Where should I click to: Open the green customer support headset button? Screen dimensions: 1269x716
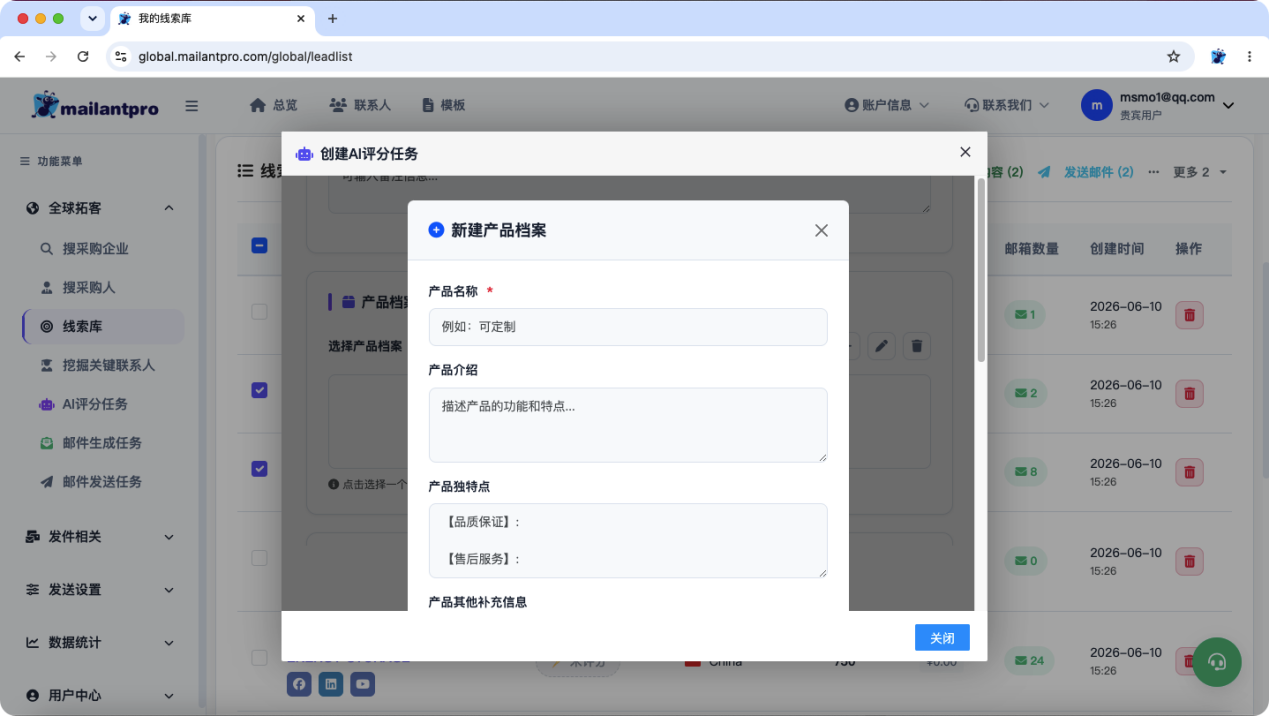(1217, 662)
